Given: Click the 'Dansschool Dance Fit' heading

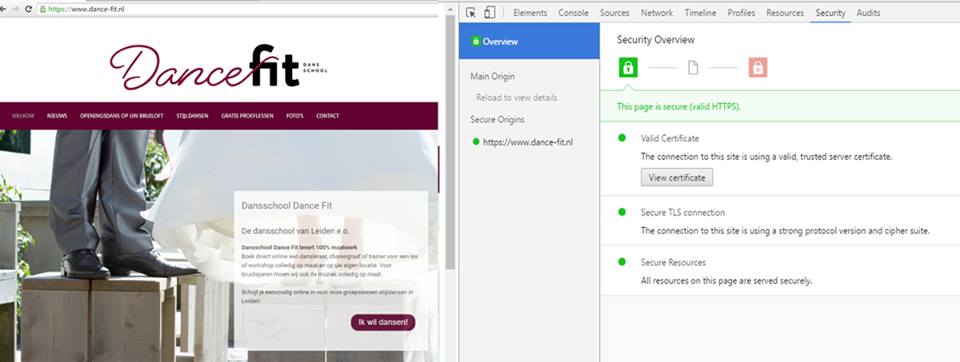Looking at the screenshot, I should 287,206.
